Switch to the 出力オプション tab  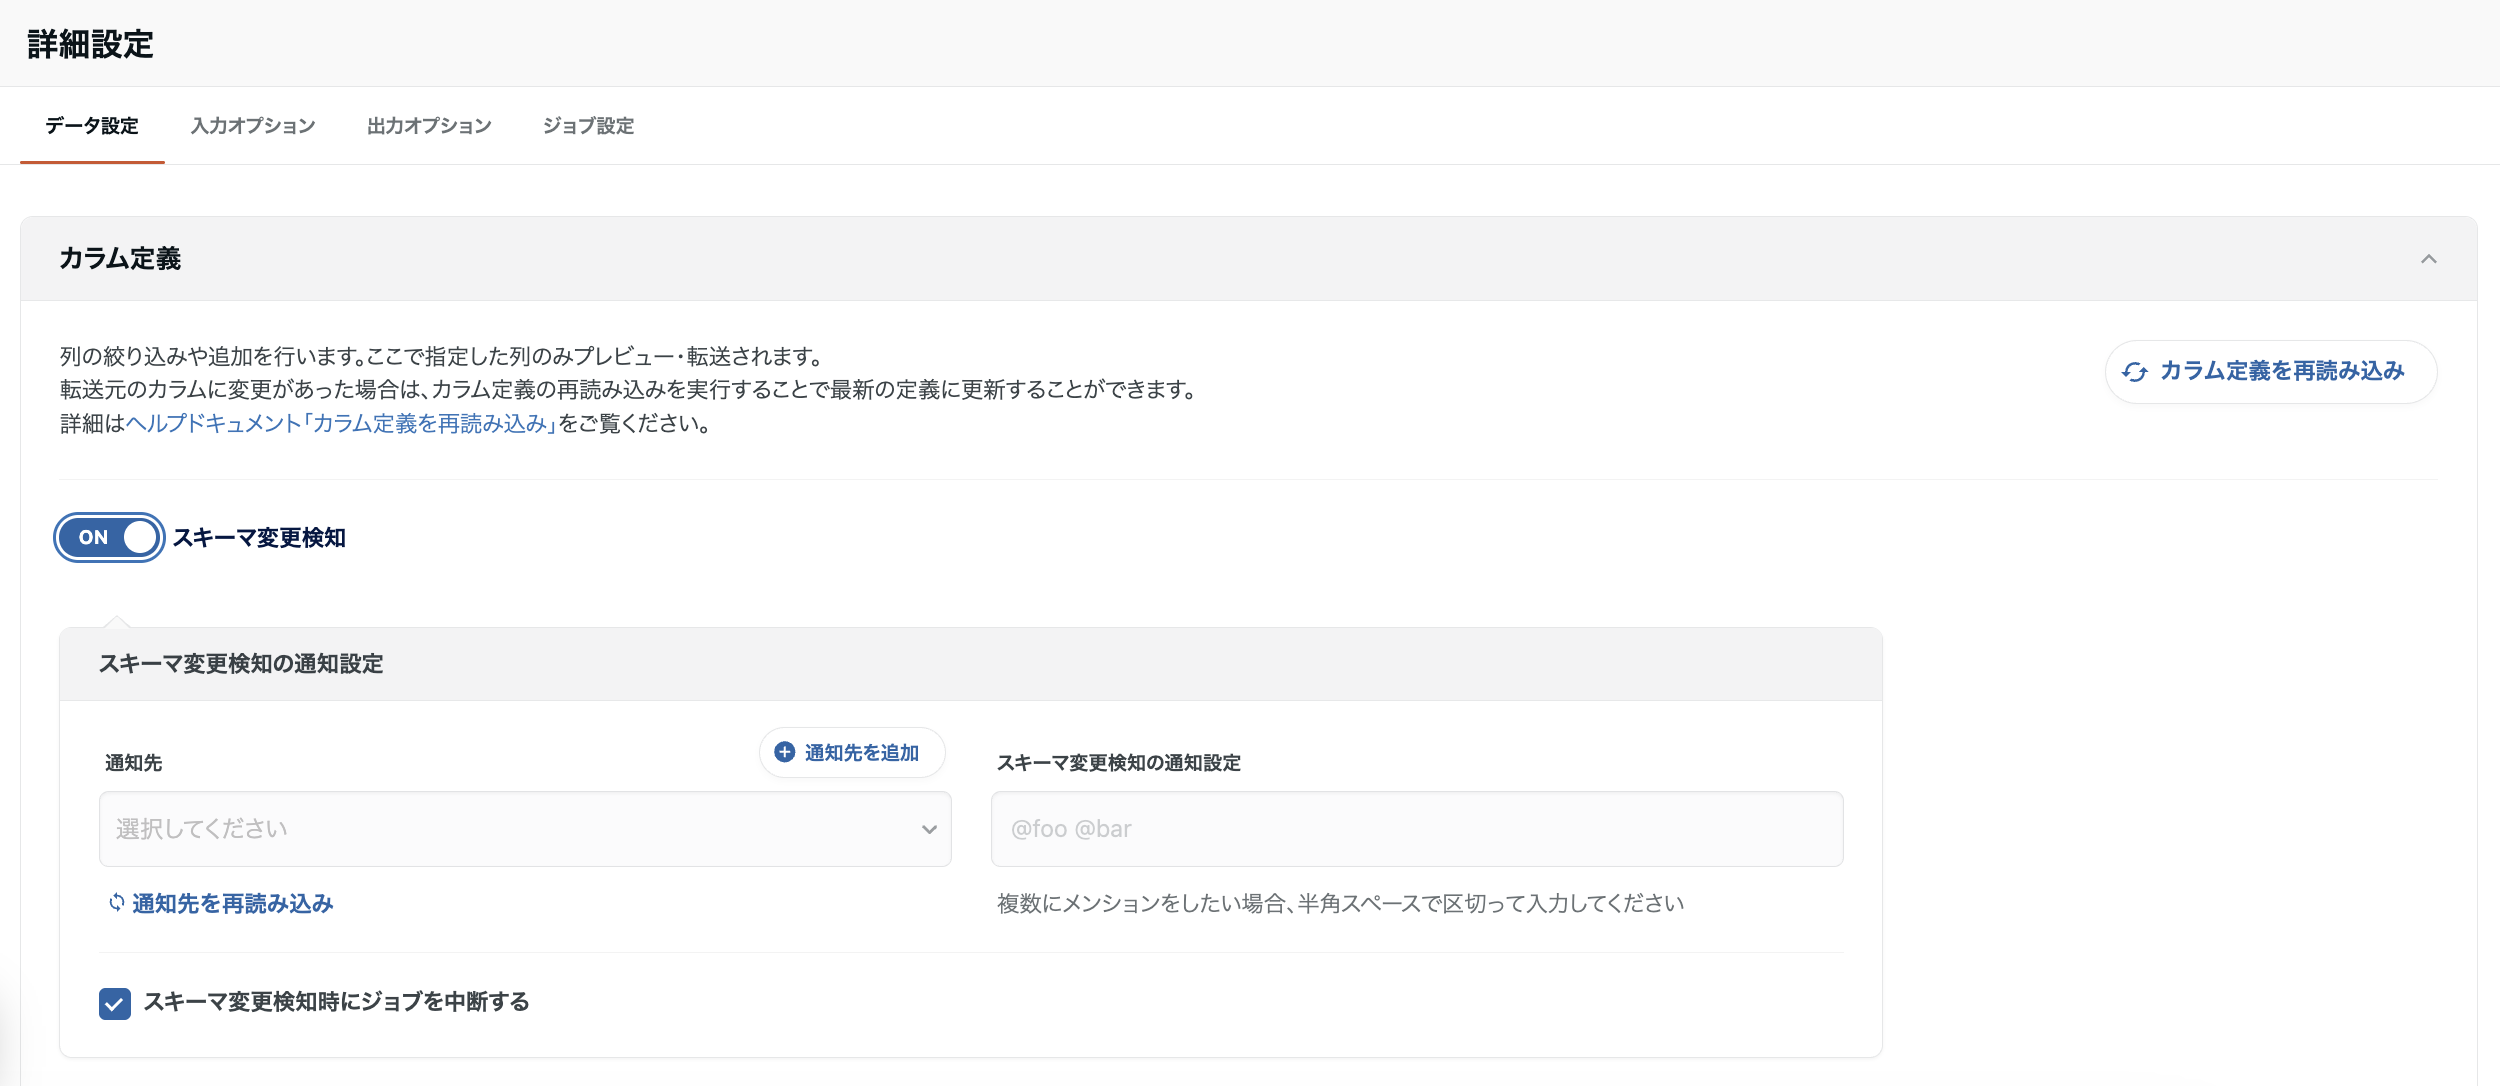[x=429, y=126]
